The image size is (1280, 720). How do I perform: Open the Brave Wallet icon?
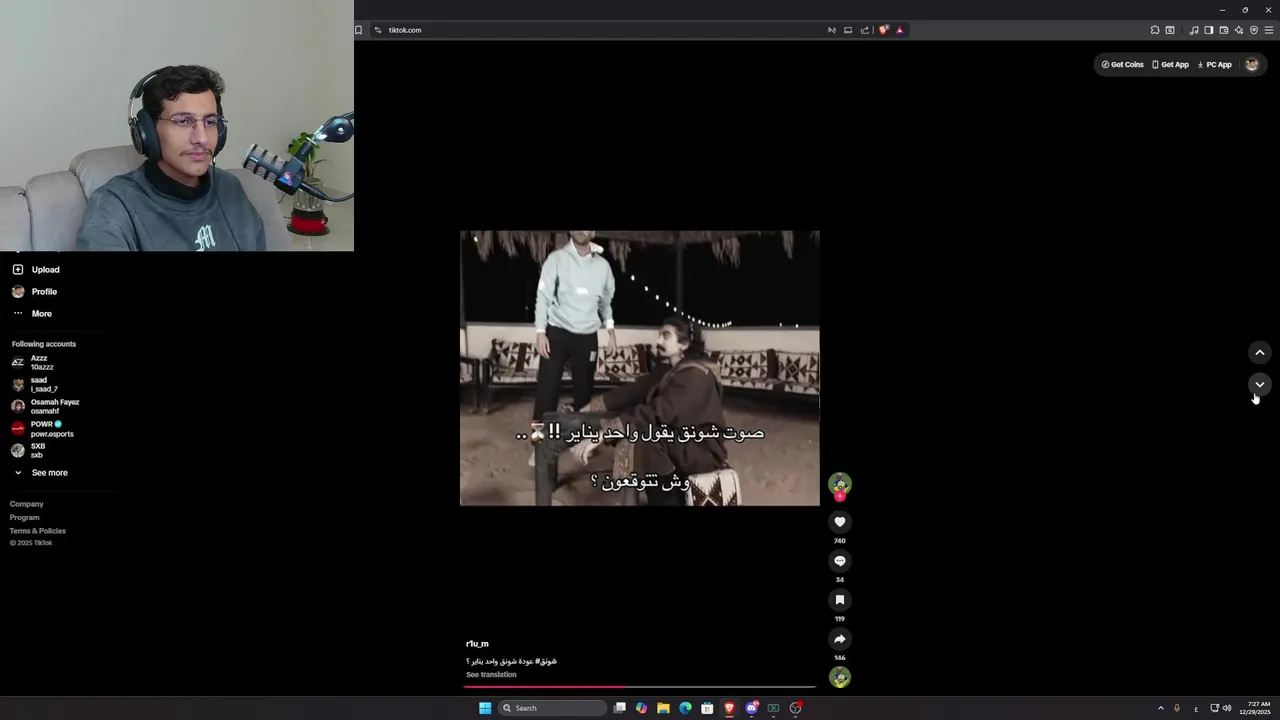(x=1224, y=30)
